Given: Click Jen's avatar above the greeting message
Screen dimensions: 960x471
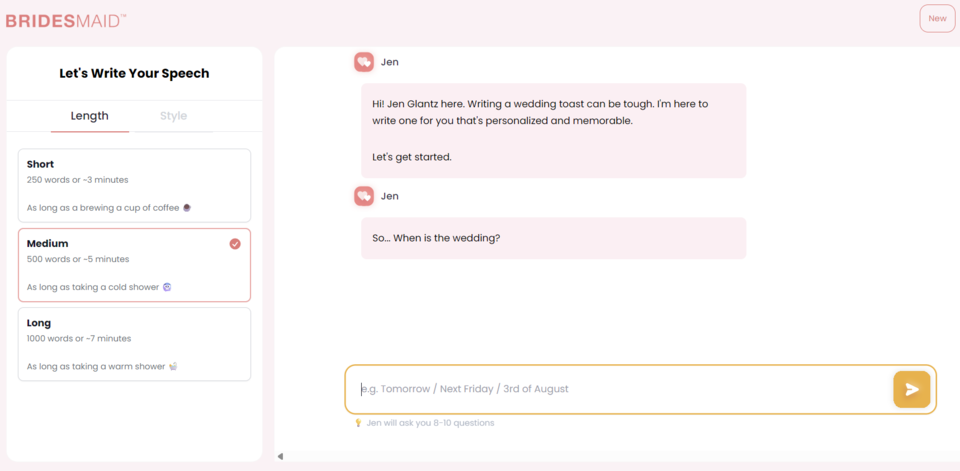Looking at the screenshot, I should tap(364, 62).
